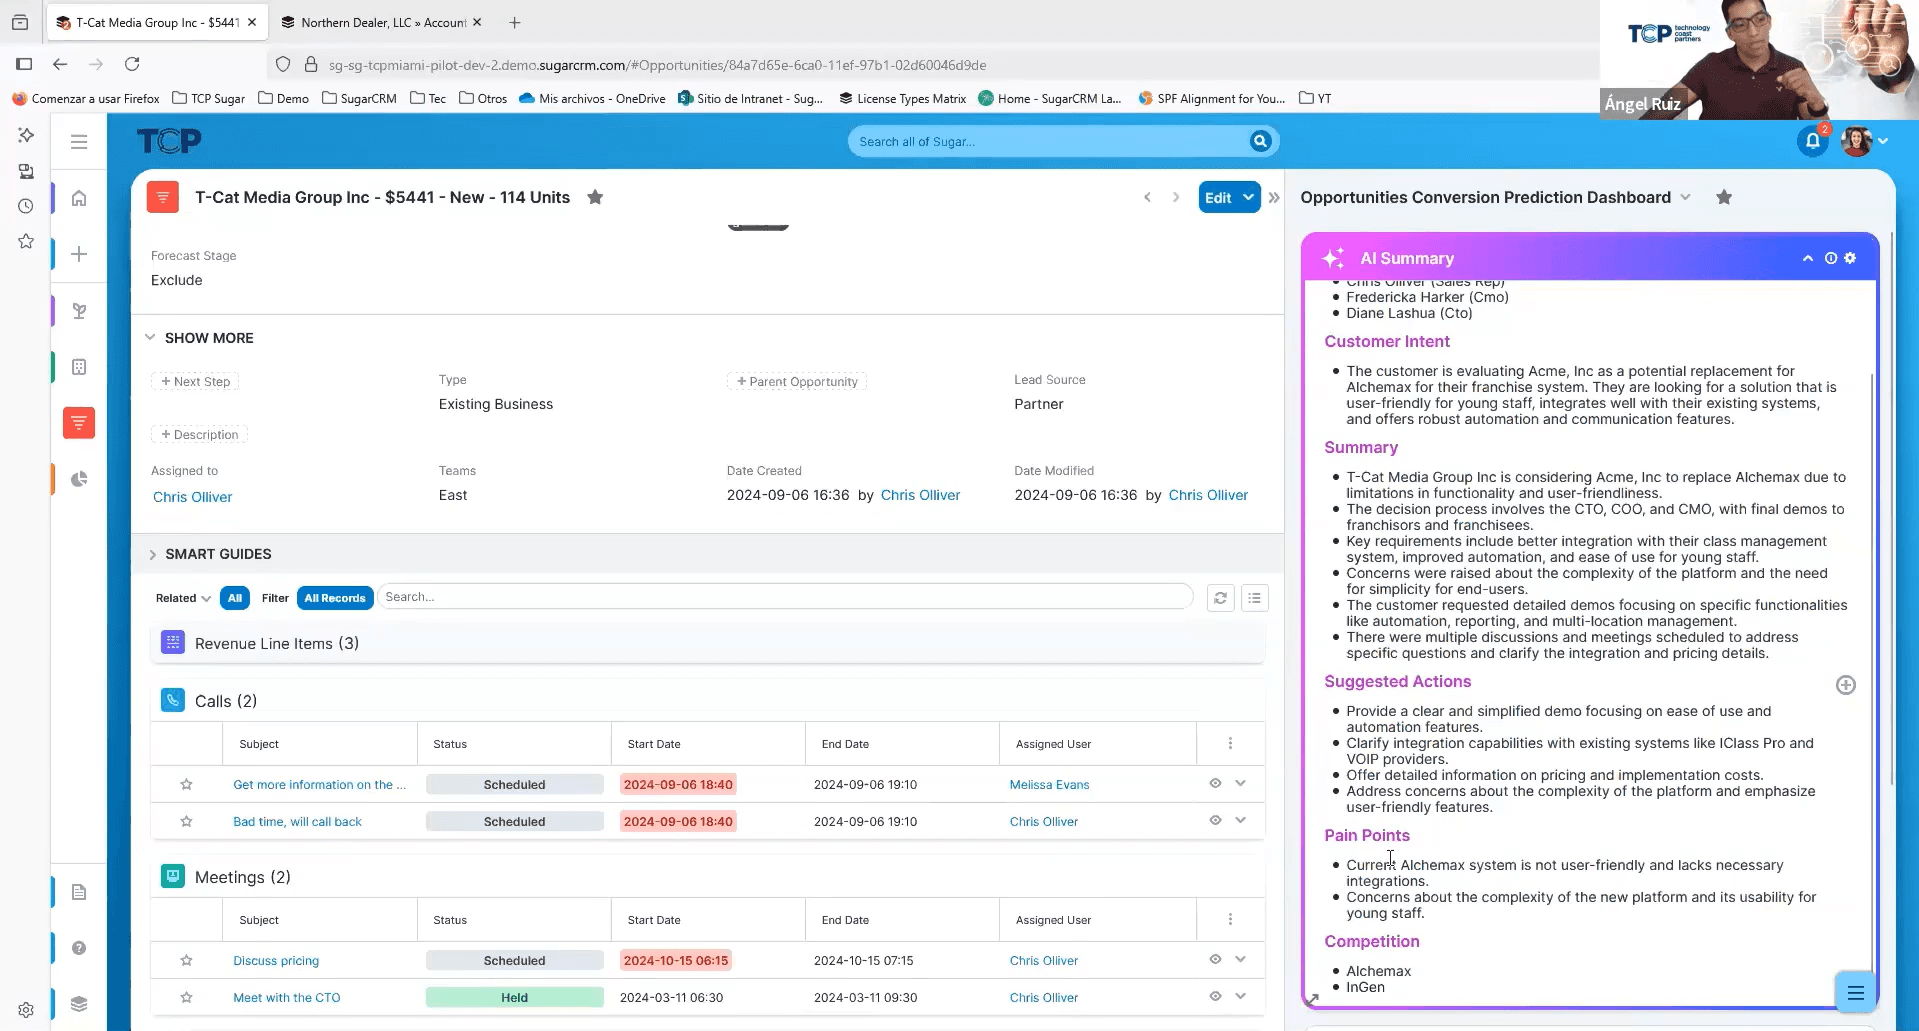Open the Related filter menu
This screenshot has height=1031, width=1919.
[182, 597]
